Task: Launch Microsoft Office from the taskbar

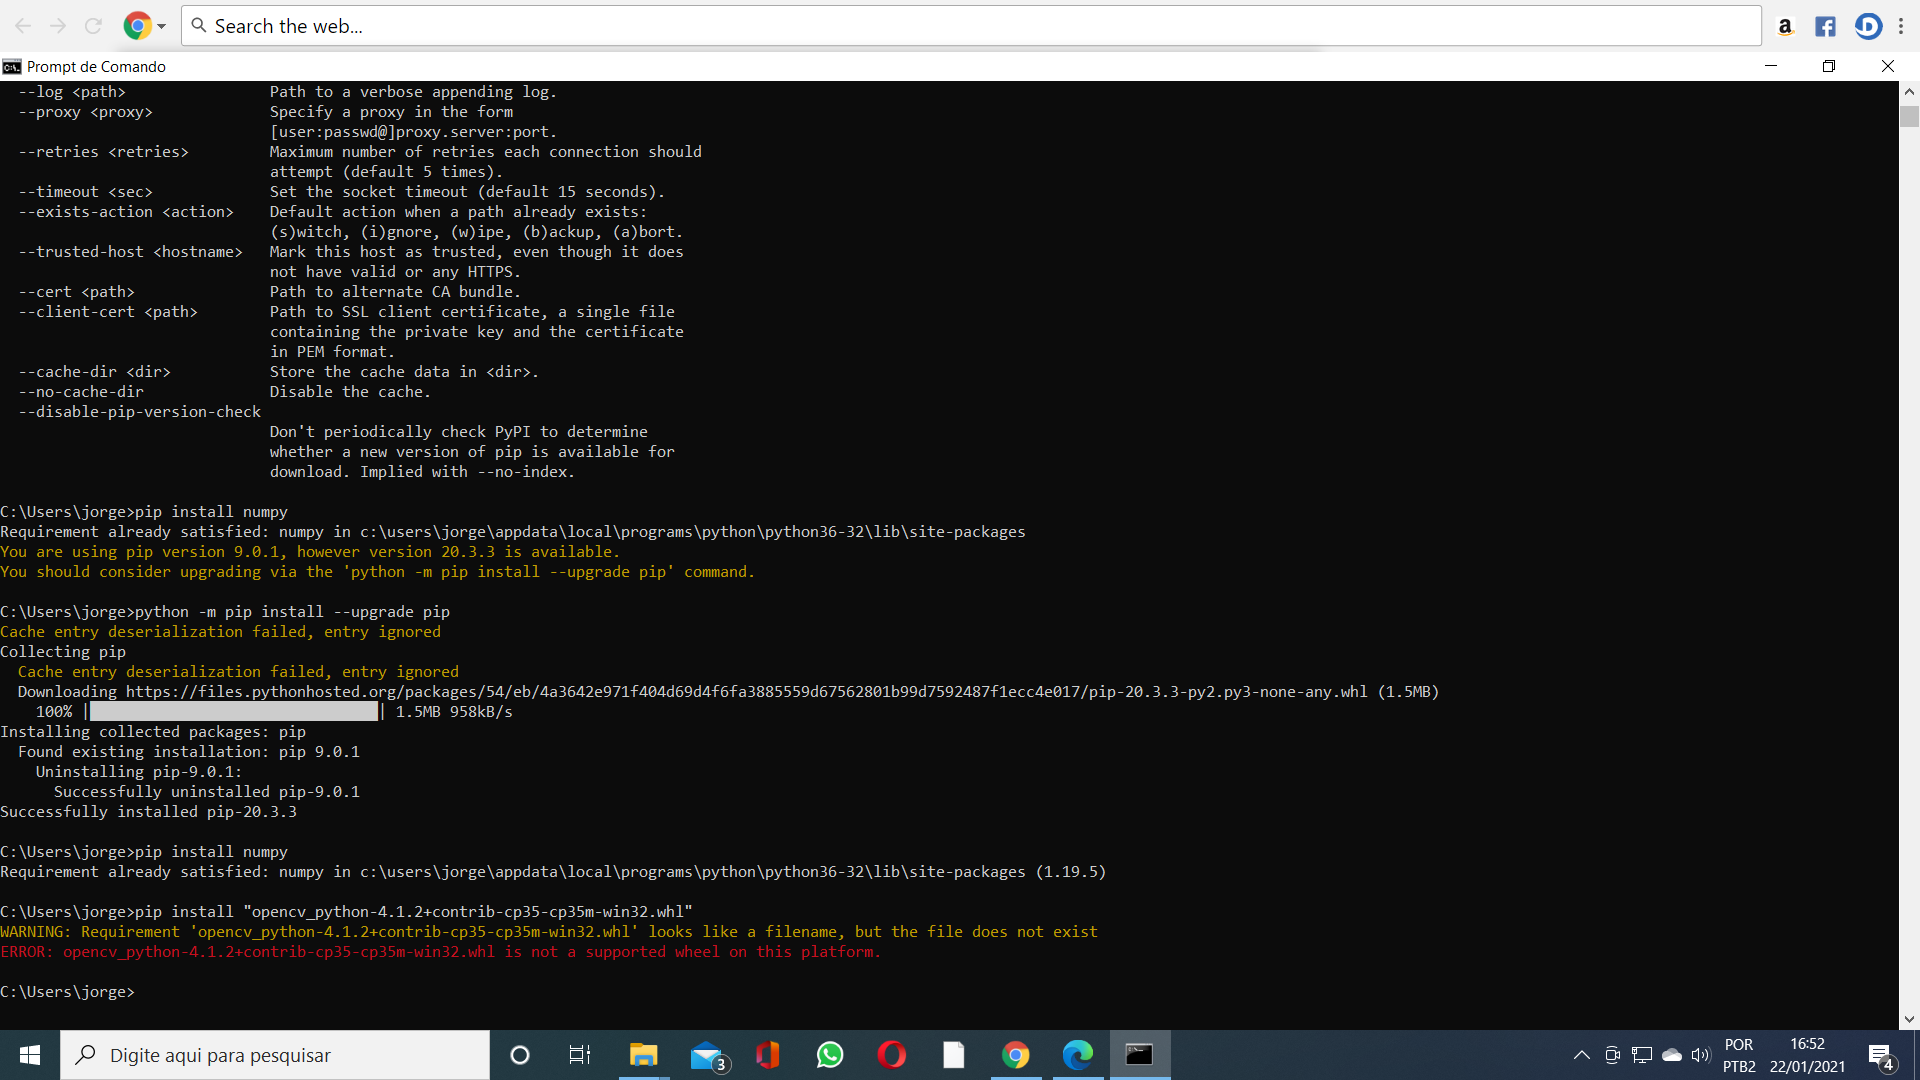Action: tap(768, 1055)
